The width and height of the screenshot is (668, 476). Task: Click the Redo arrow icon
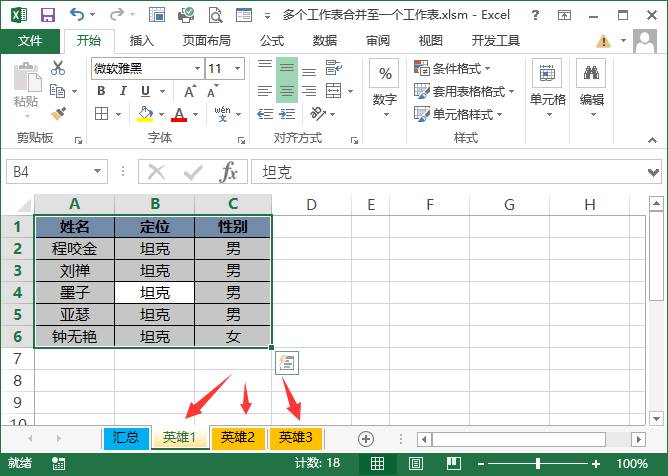pyautogui.click(x=116, y=15)
